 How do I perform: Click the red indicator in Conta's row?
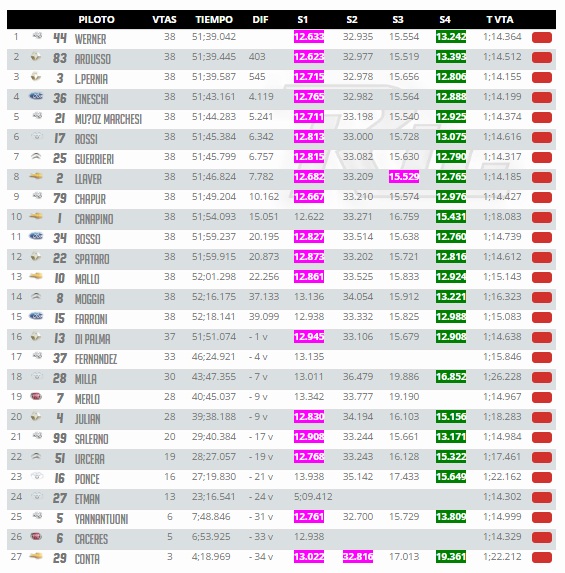pos(542,558)
